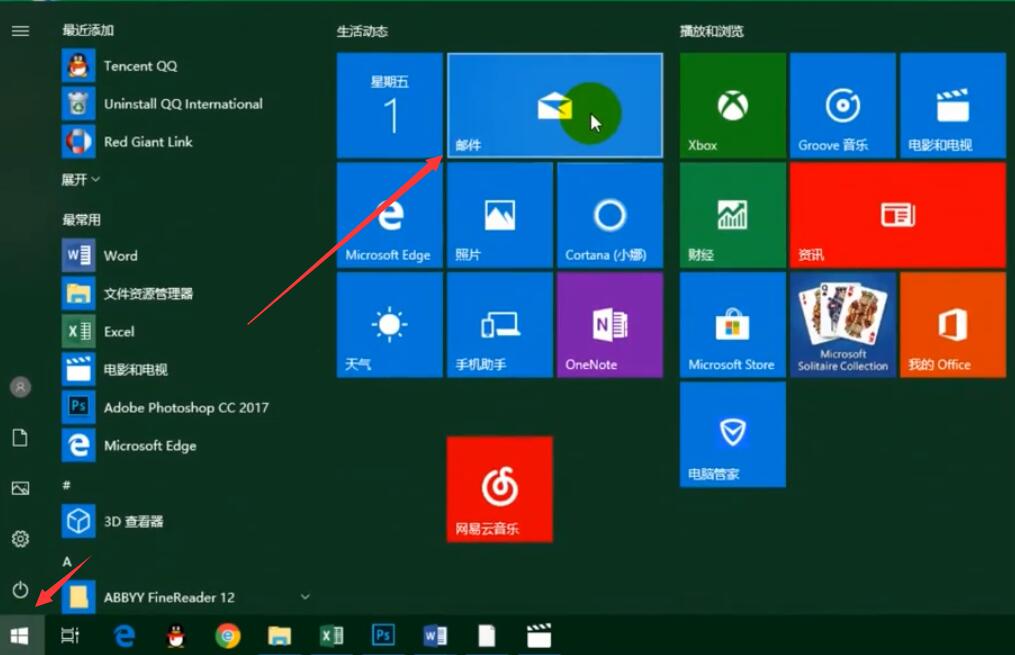Launch the 网易云音乐 tile
Screen dimensions: 1015x655
click(x=499, y=489)
